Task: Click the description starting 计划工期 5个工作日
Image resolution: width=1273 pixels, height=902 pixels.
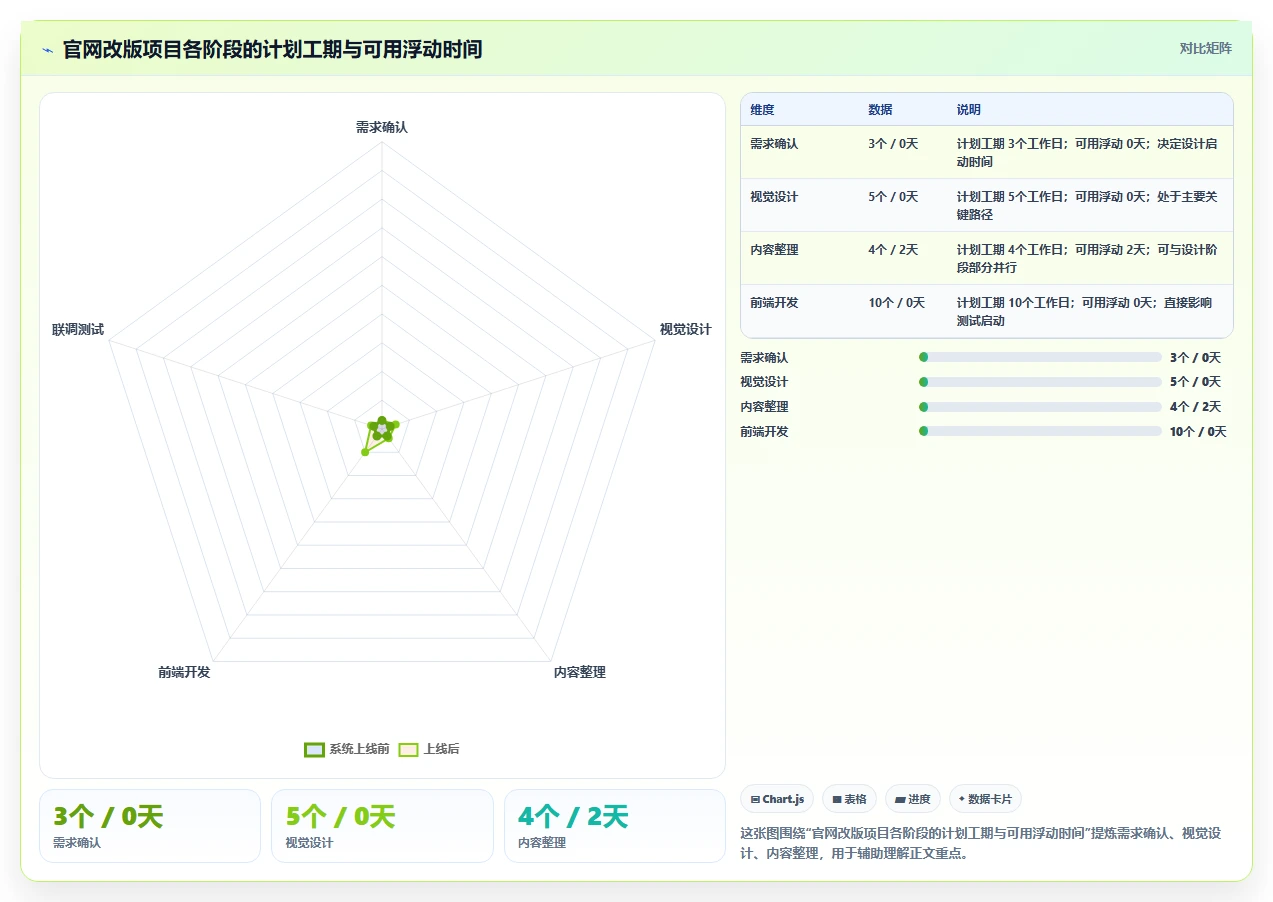Action: tap(1088, 205)
